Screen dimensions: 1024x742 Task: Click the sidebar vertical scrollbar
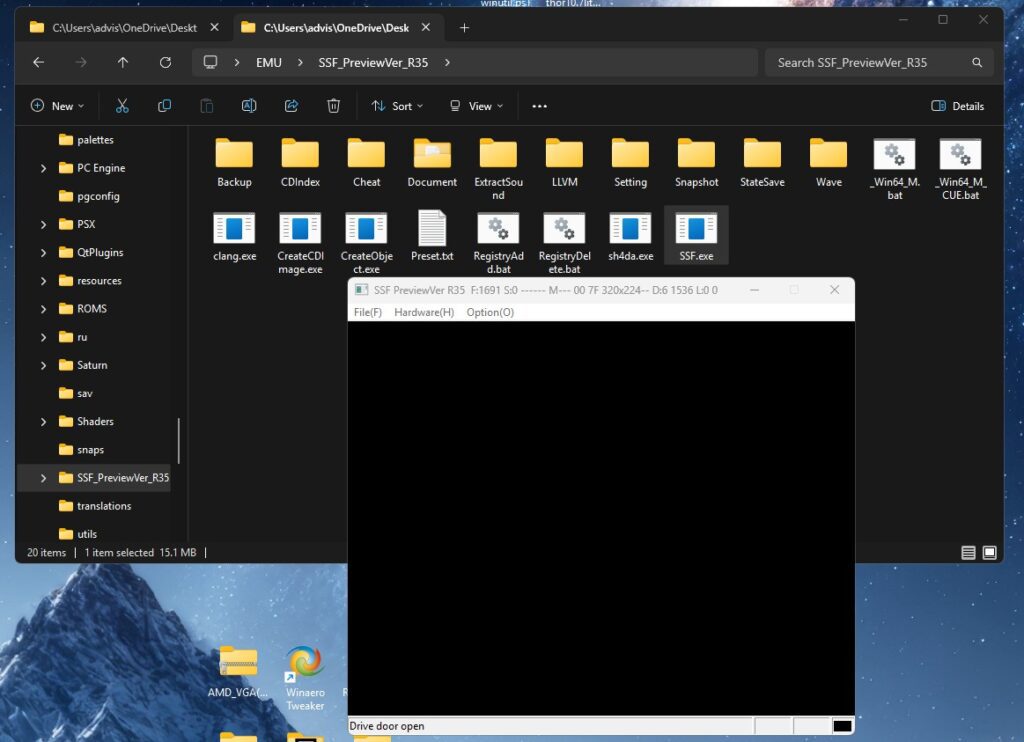pos(178,441)
